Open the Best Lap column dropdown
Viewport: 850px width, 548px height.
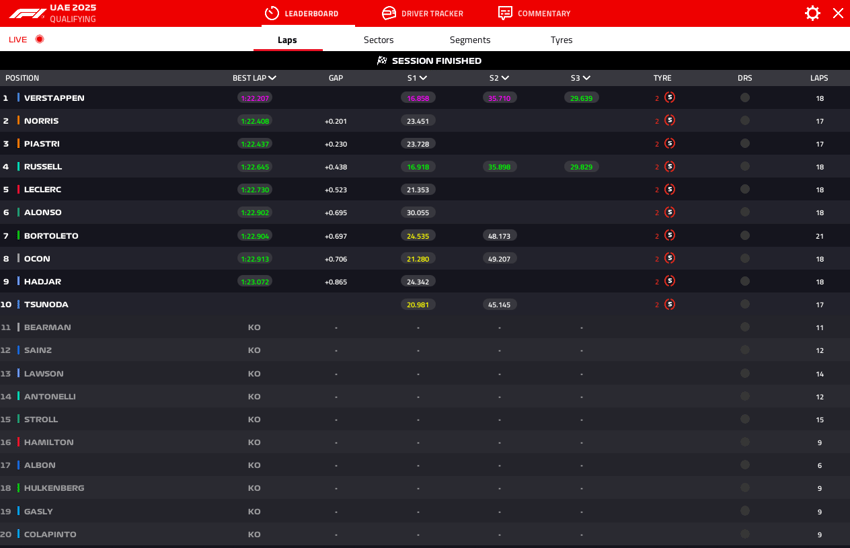pyautogui.click(x=272, y=78)
